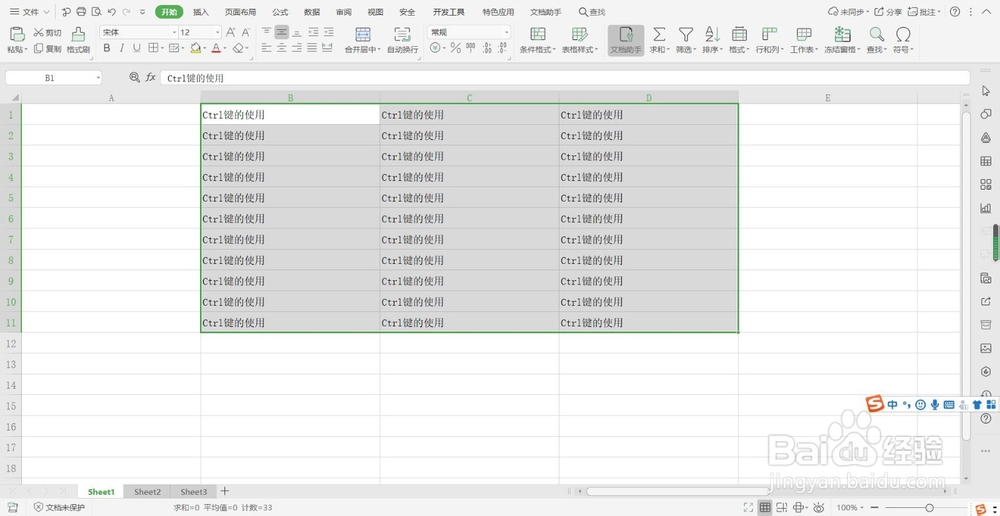Expand the 未同步 sync dropdown
Viewport: 1000px width, 516px height.
pos(867,11)
